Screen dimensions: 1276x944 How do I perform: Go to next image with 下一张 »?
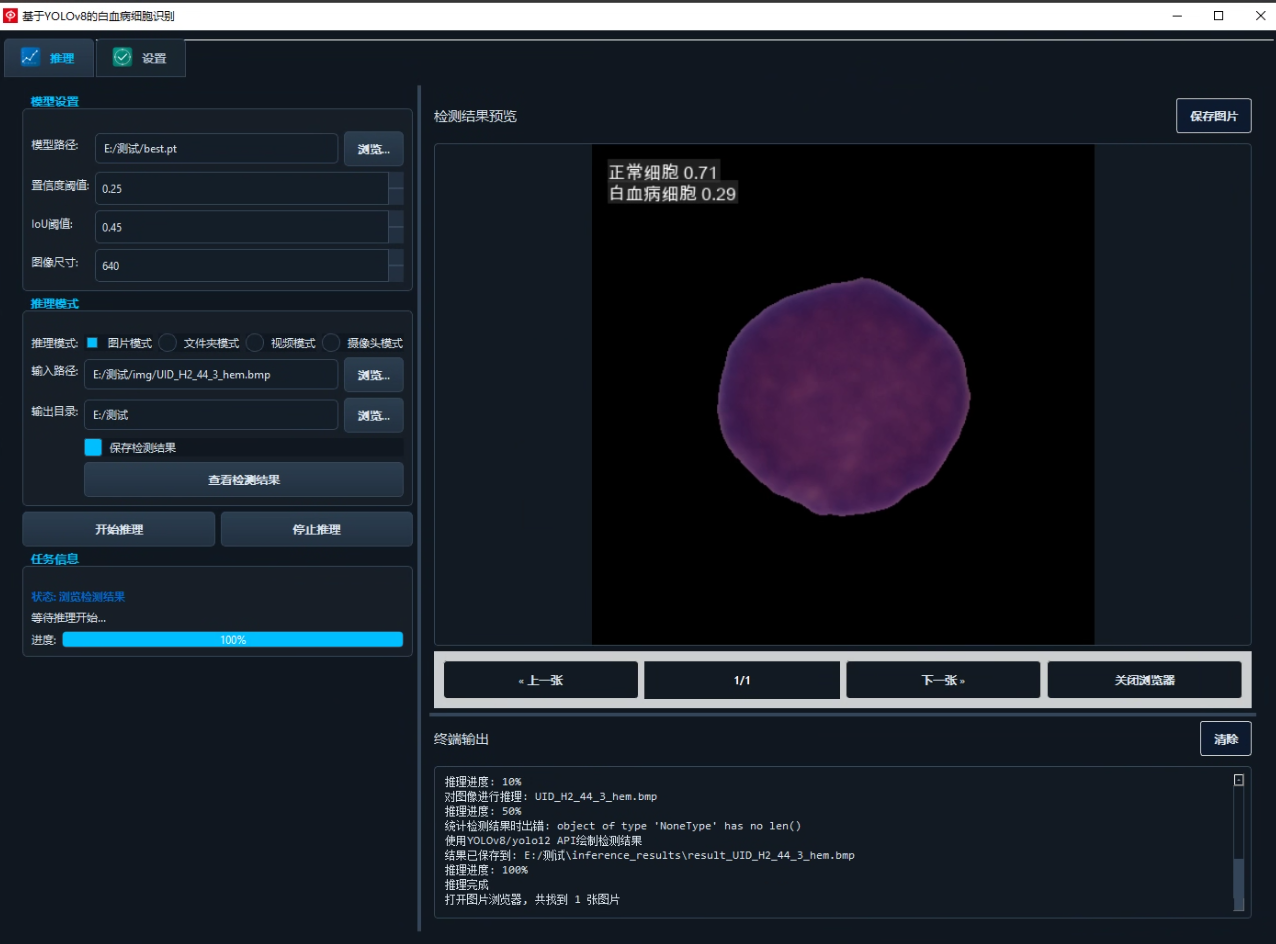(943, 680)
